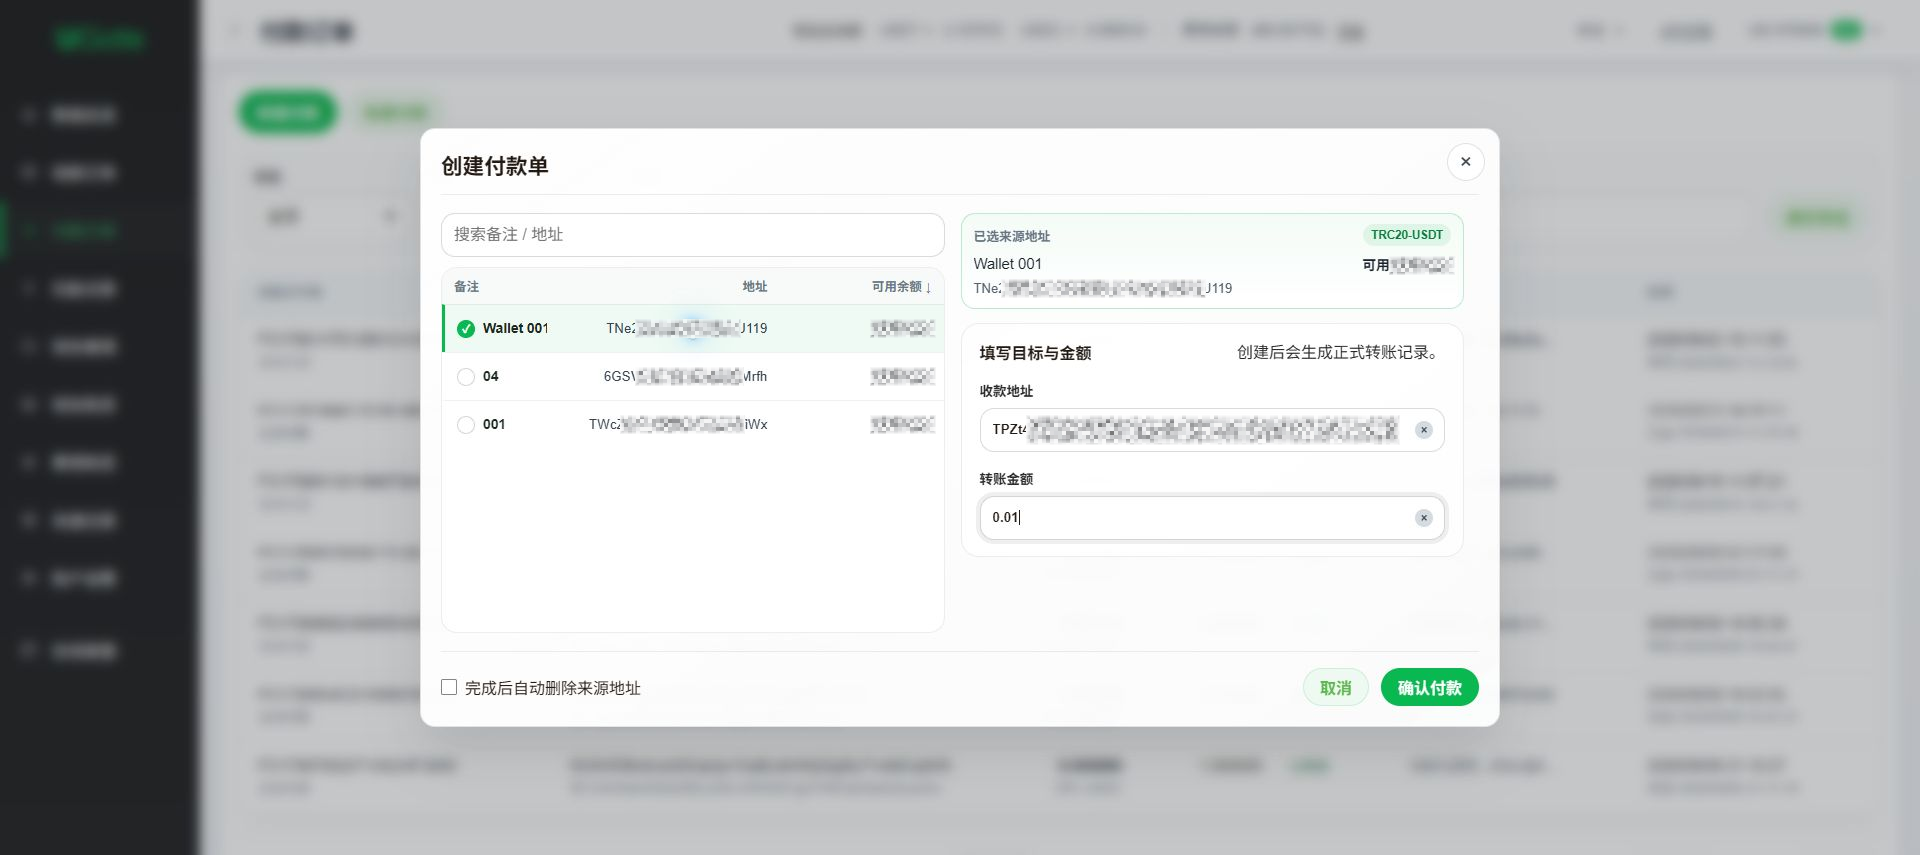1920x855 pixels.
Task: Click the TWc… address in row 001
Action: point(678,425)
